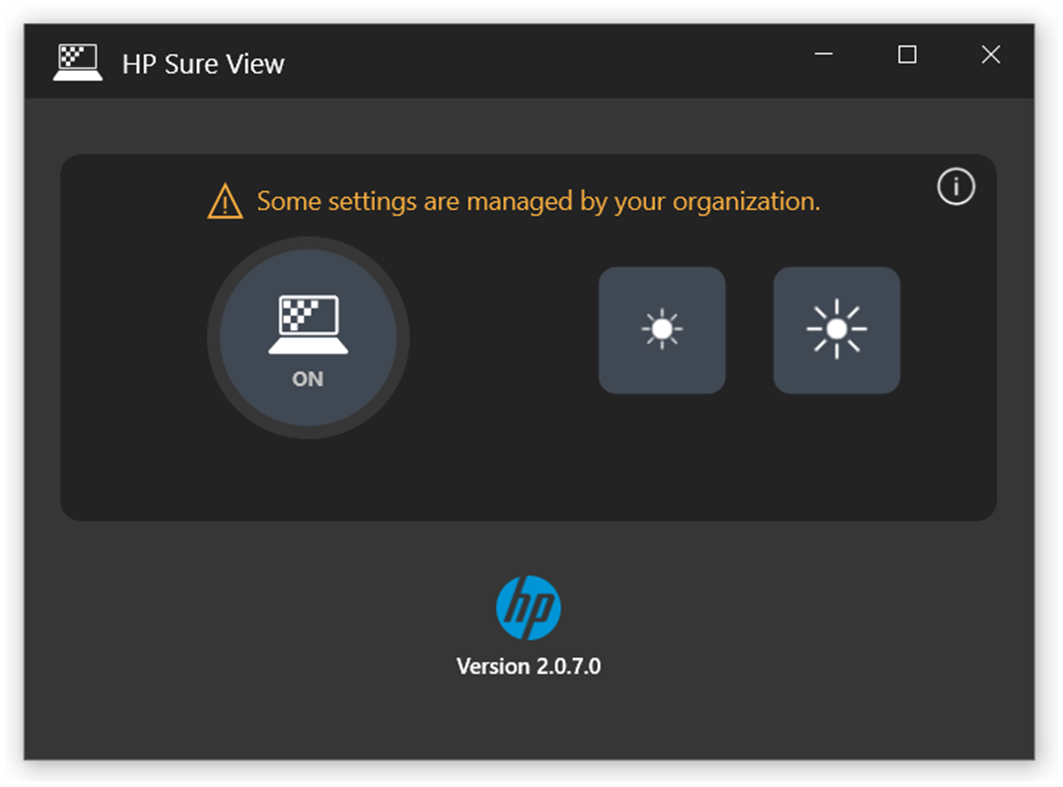Click the small sun brightness decrease icon

point(662,330)
